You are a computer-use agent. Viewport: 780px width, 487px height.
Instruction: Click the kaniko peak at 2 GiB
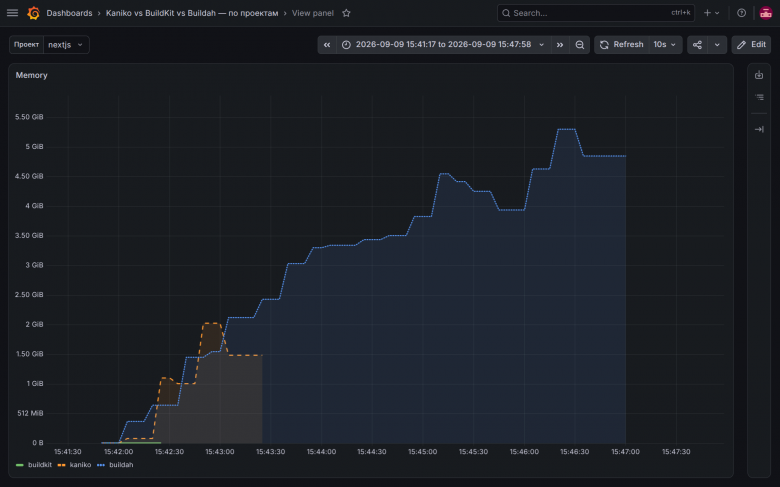point(211,323)
